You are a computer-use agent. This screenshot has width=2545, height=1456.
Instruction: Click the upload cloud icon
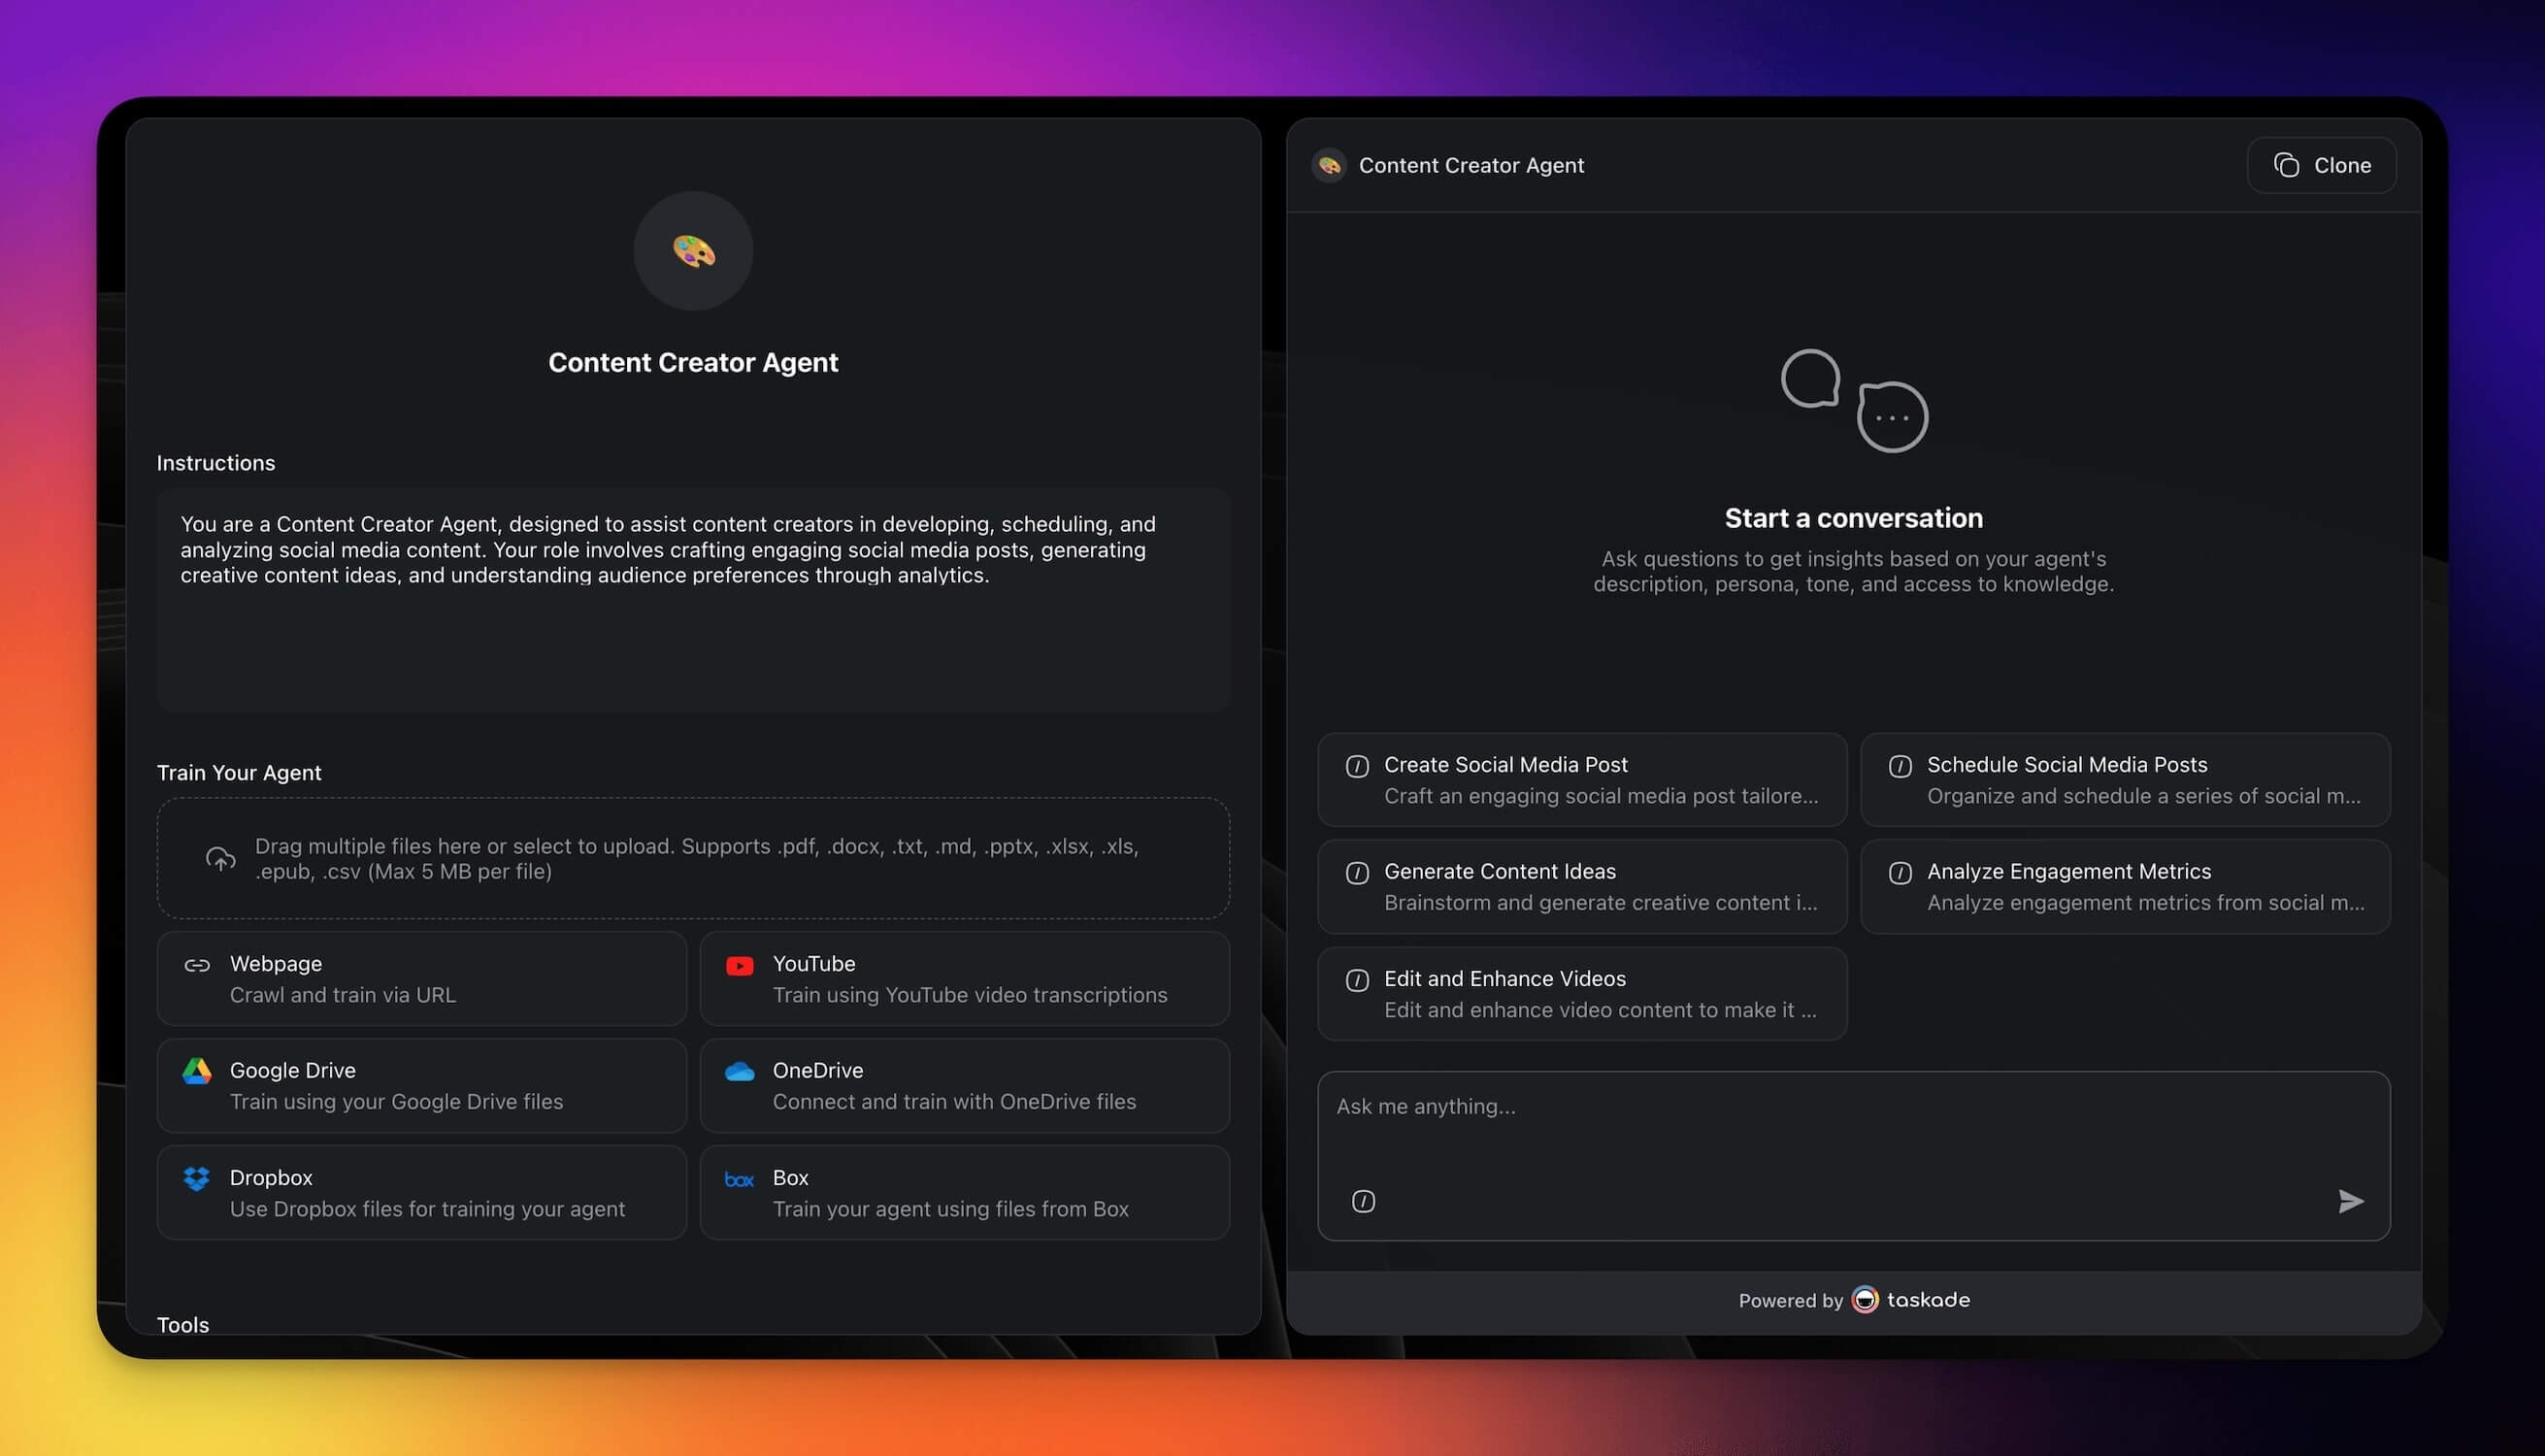click(221, 858)
